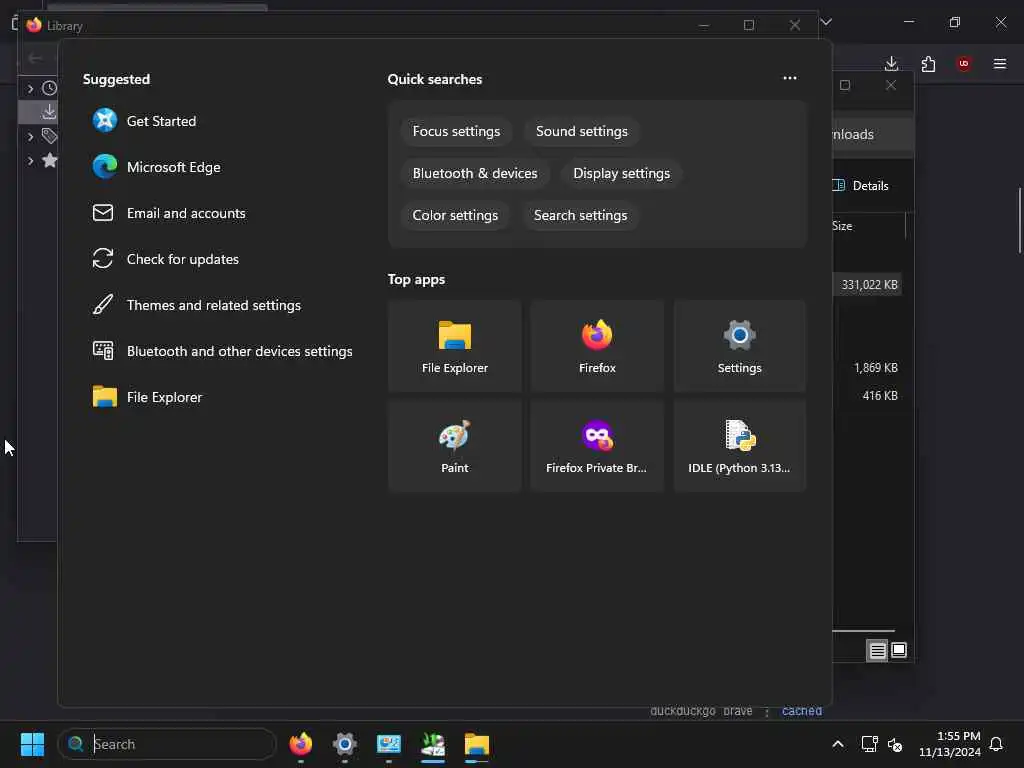The width and height of the screenshot is (1024, 768).
Task: Choose Display settings quick search
Action: (621, 173)
